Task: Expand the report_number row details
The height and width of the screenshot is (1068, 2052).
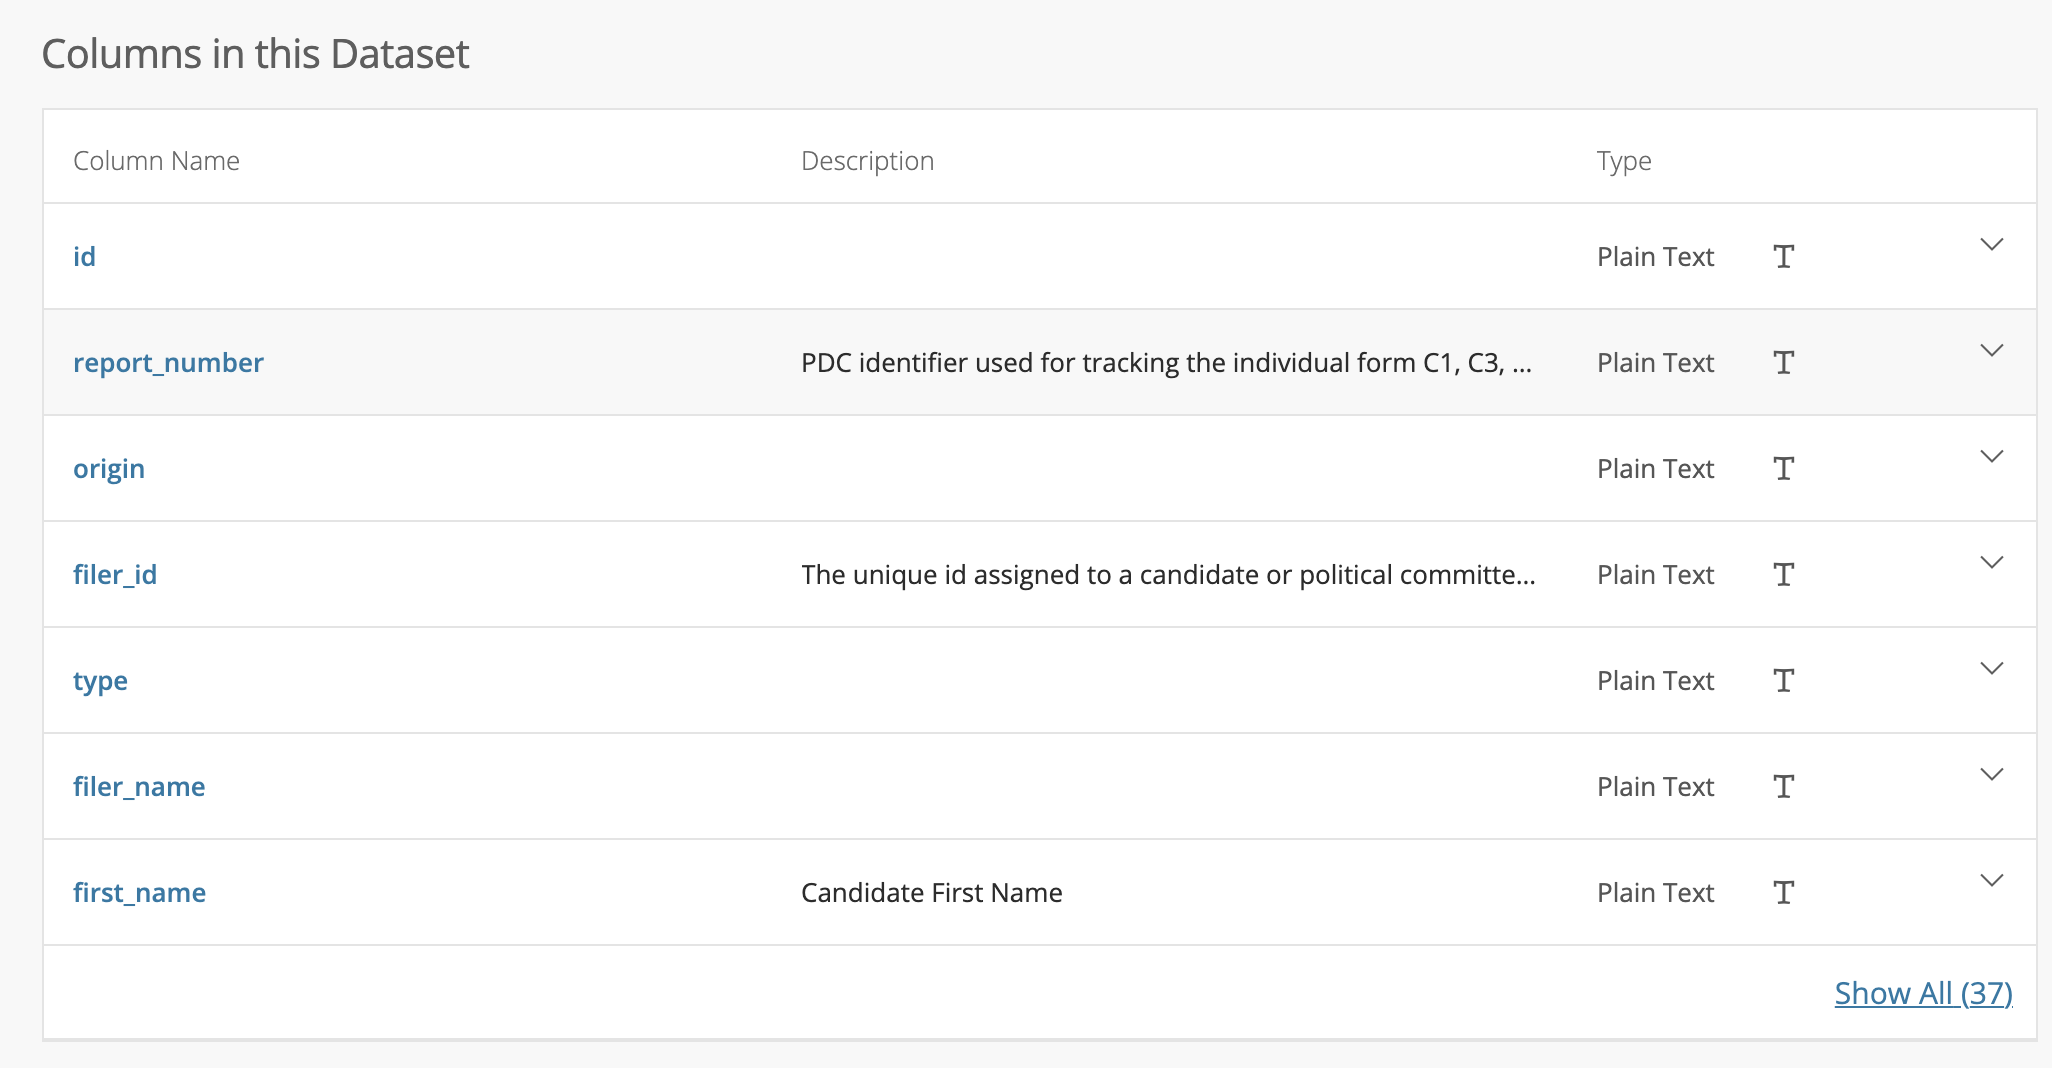Action: point(1991,351)
